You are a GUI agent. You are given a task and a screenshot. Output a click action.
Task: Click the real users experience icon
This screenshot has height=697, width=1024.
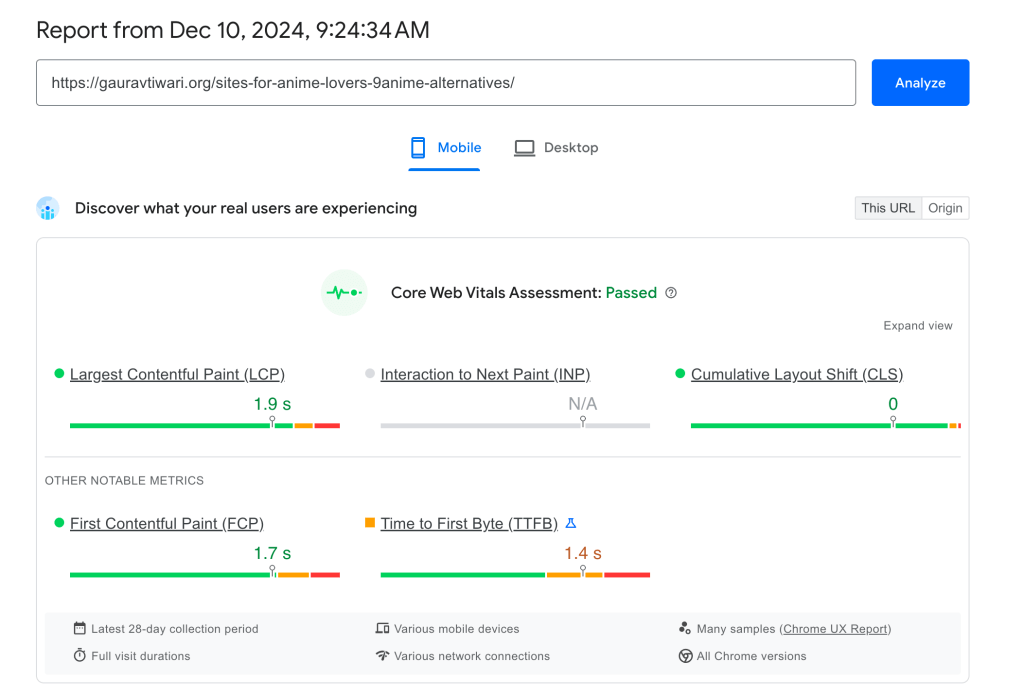pos(47,208)
